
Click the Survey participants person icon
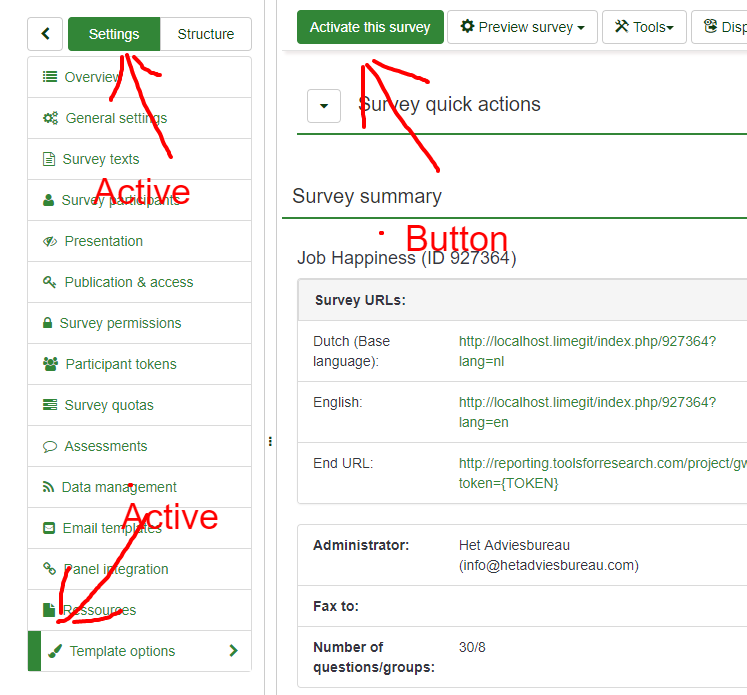48,200
